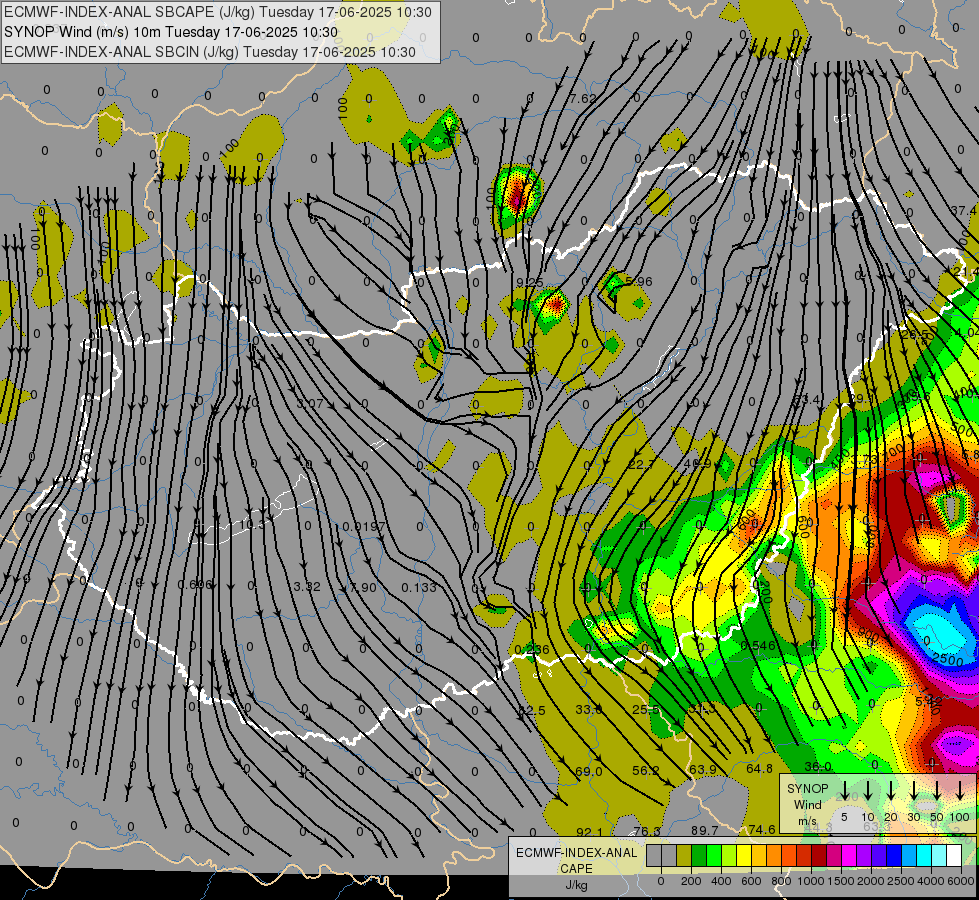
Task: Click the ECMWF-INDEX-ANAL CAPE legend label
Action: (576, 860)
